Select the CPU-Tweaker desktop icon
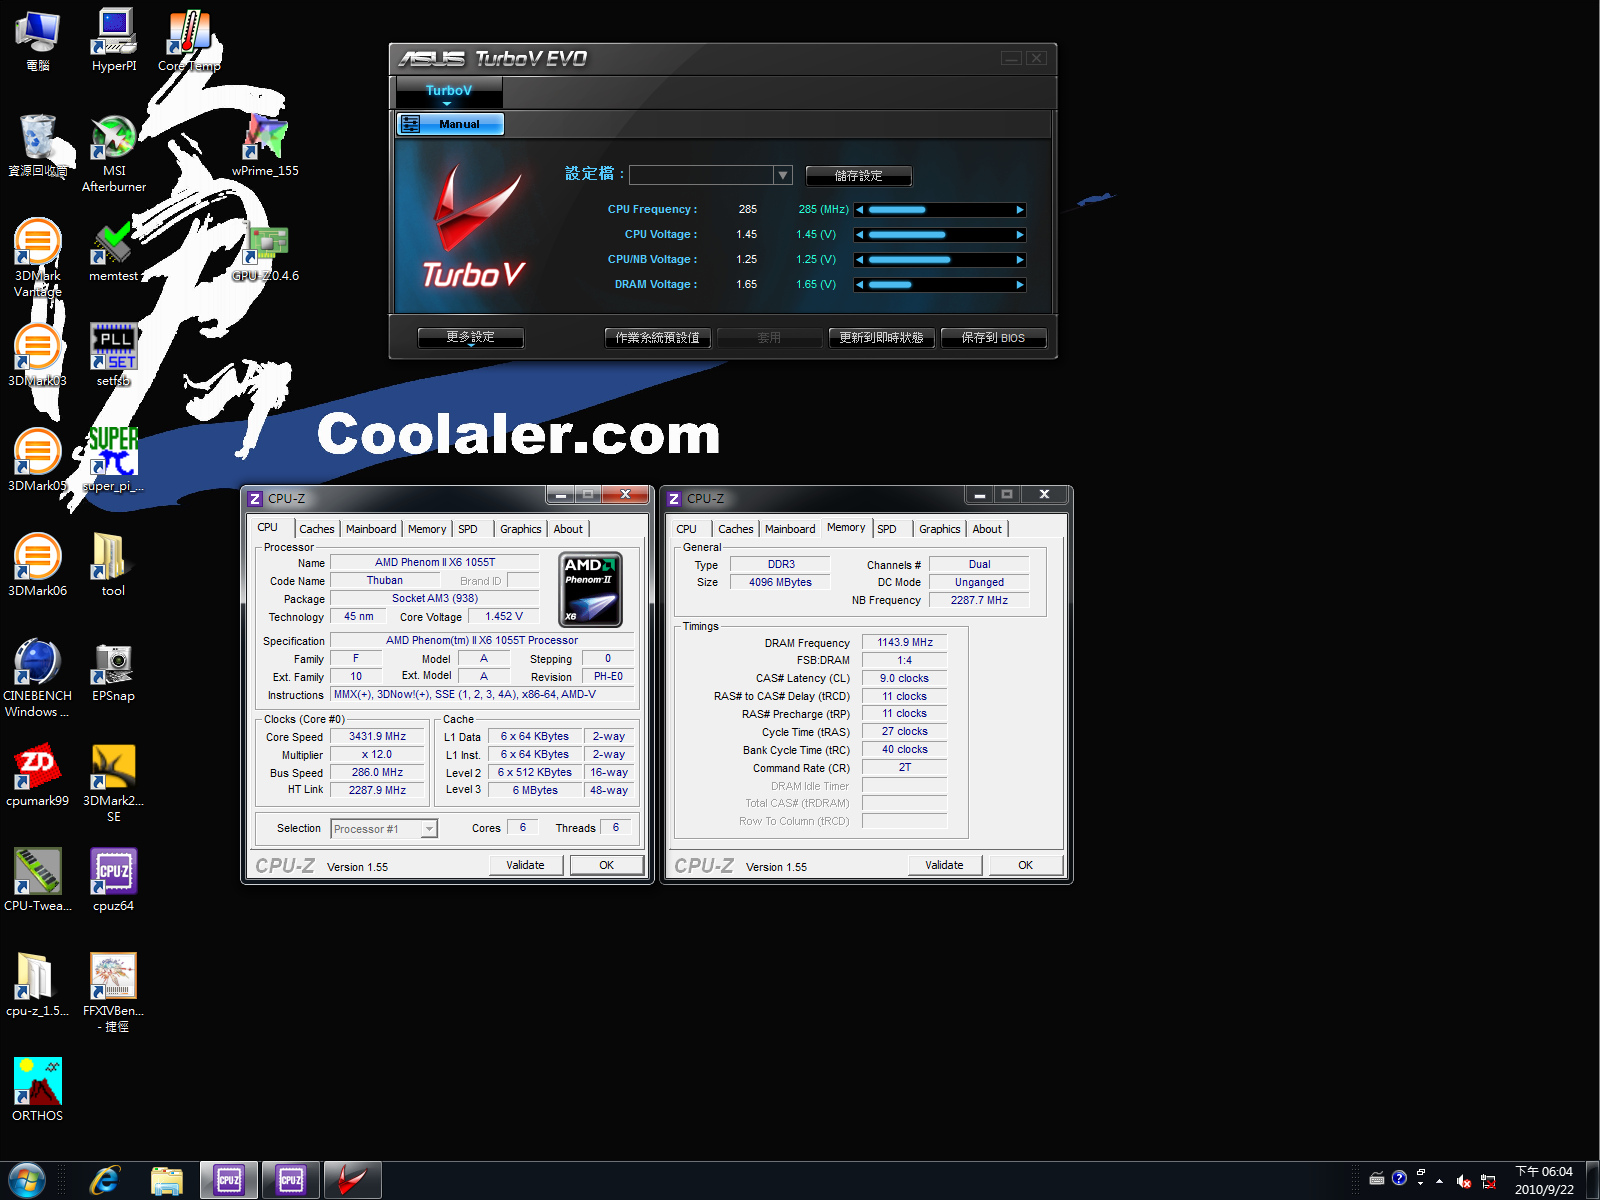The image size is (1600, 1200). pyautogui.click(x=38, y=880)
